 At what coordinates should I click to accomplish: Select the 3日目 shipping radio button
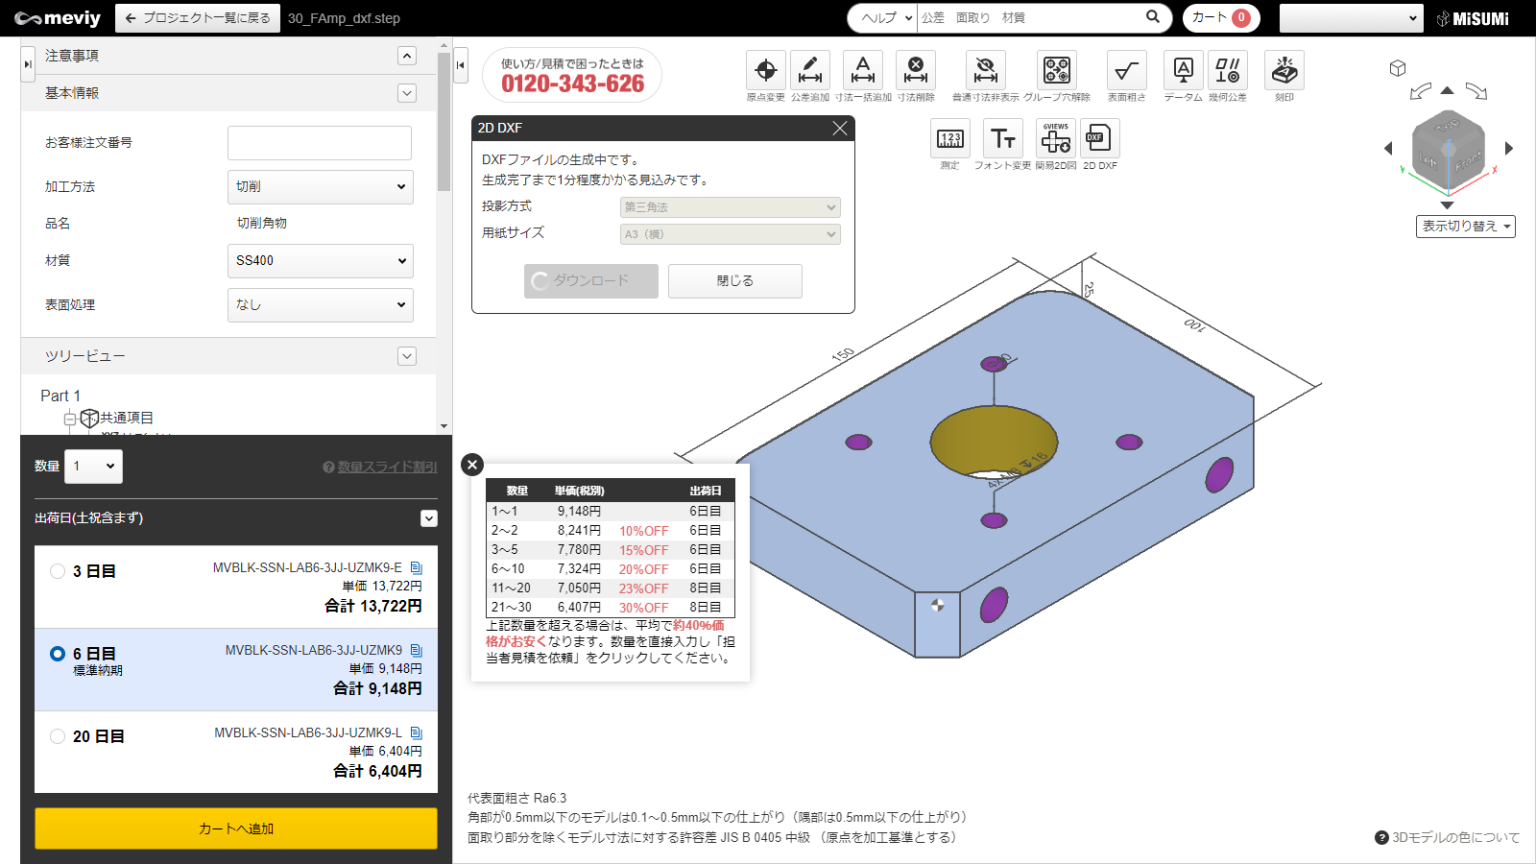58,571
